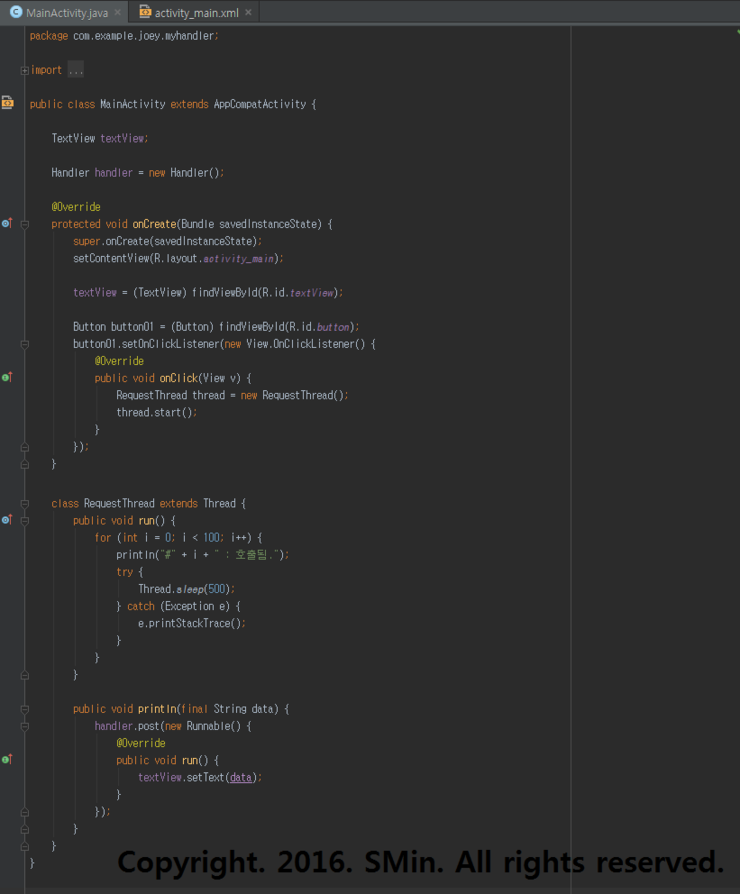Switch to the MainActivity.java tab

[63, 12]
